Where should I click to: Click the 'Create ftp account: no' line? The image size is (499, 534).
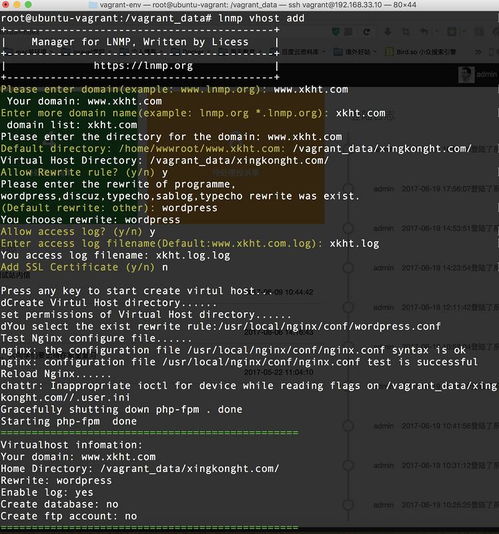[69, 516]
